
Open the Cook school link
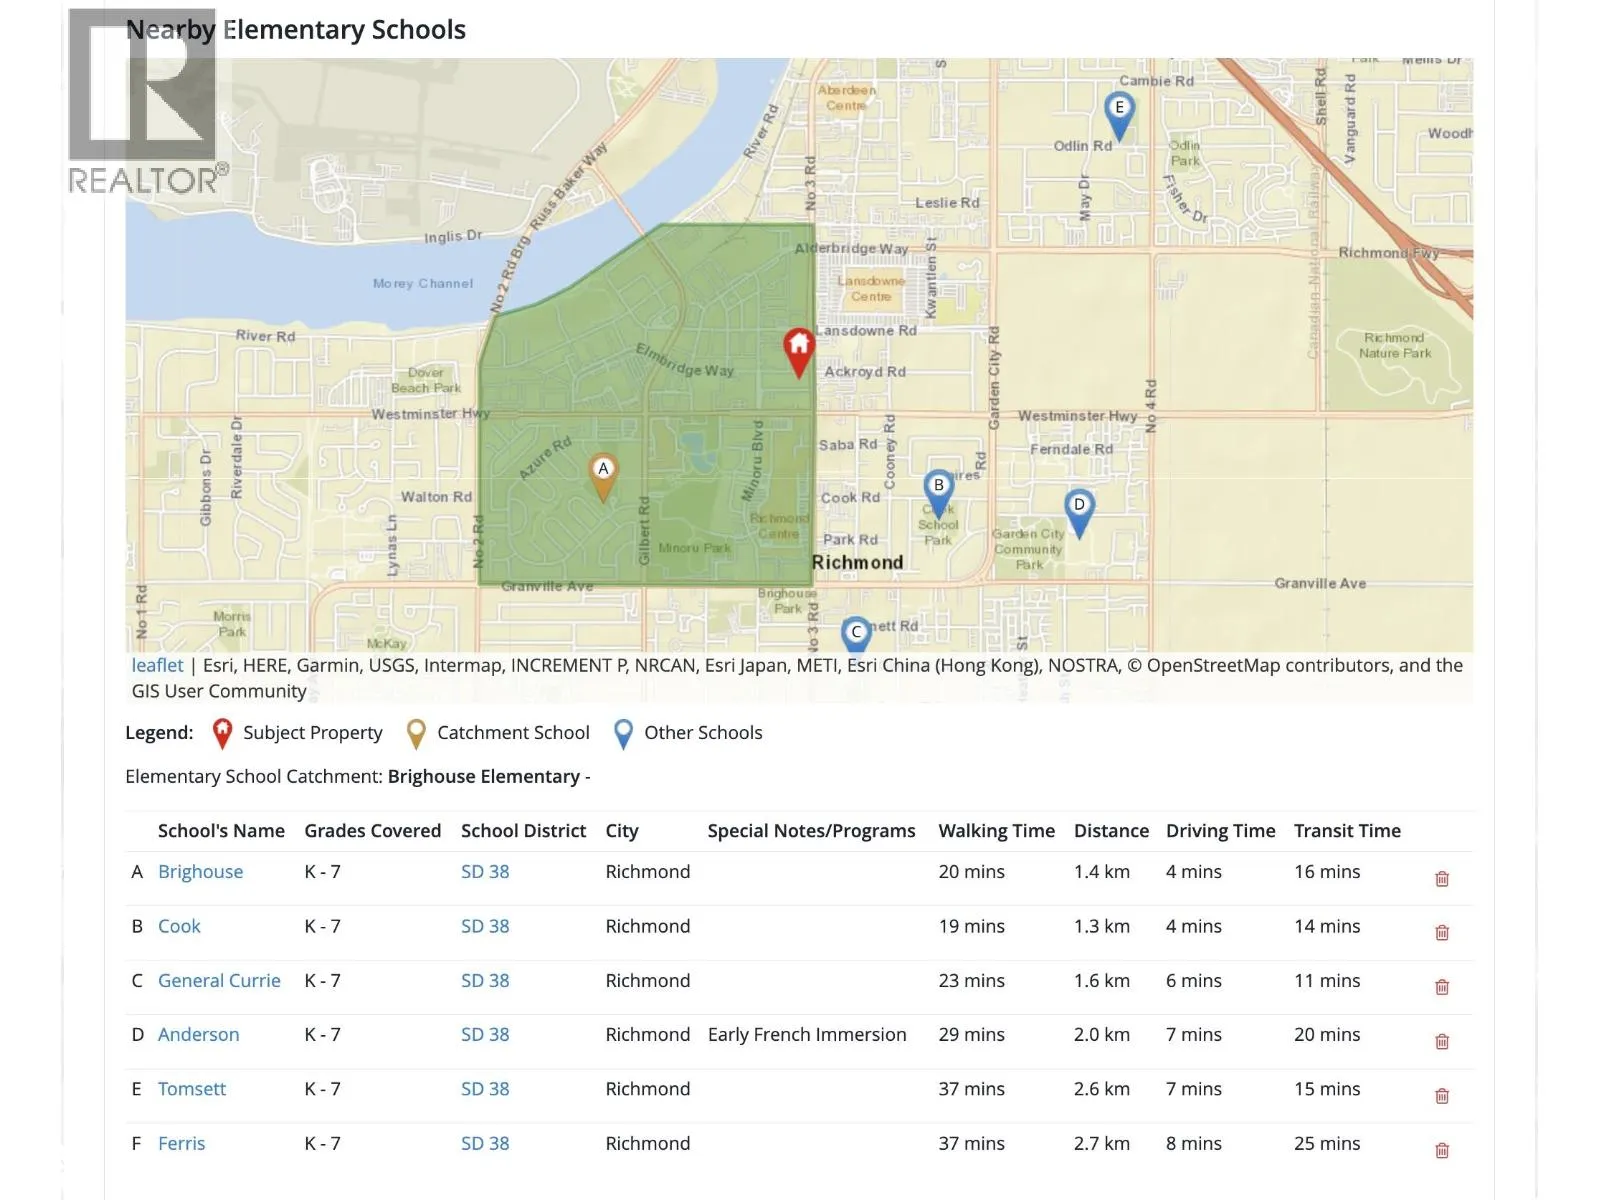(x=179, y=926)
